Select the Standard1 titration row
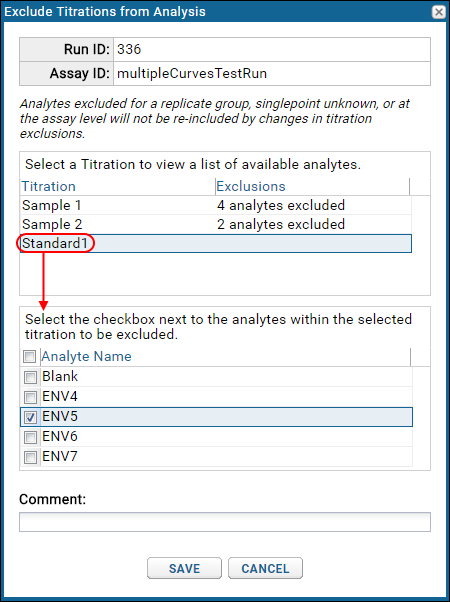Viewport: 450px width, 602px height. tap(216, 243)
